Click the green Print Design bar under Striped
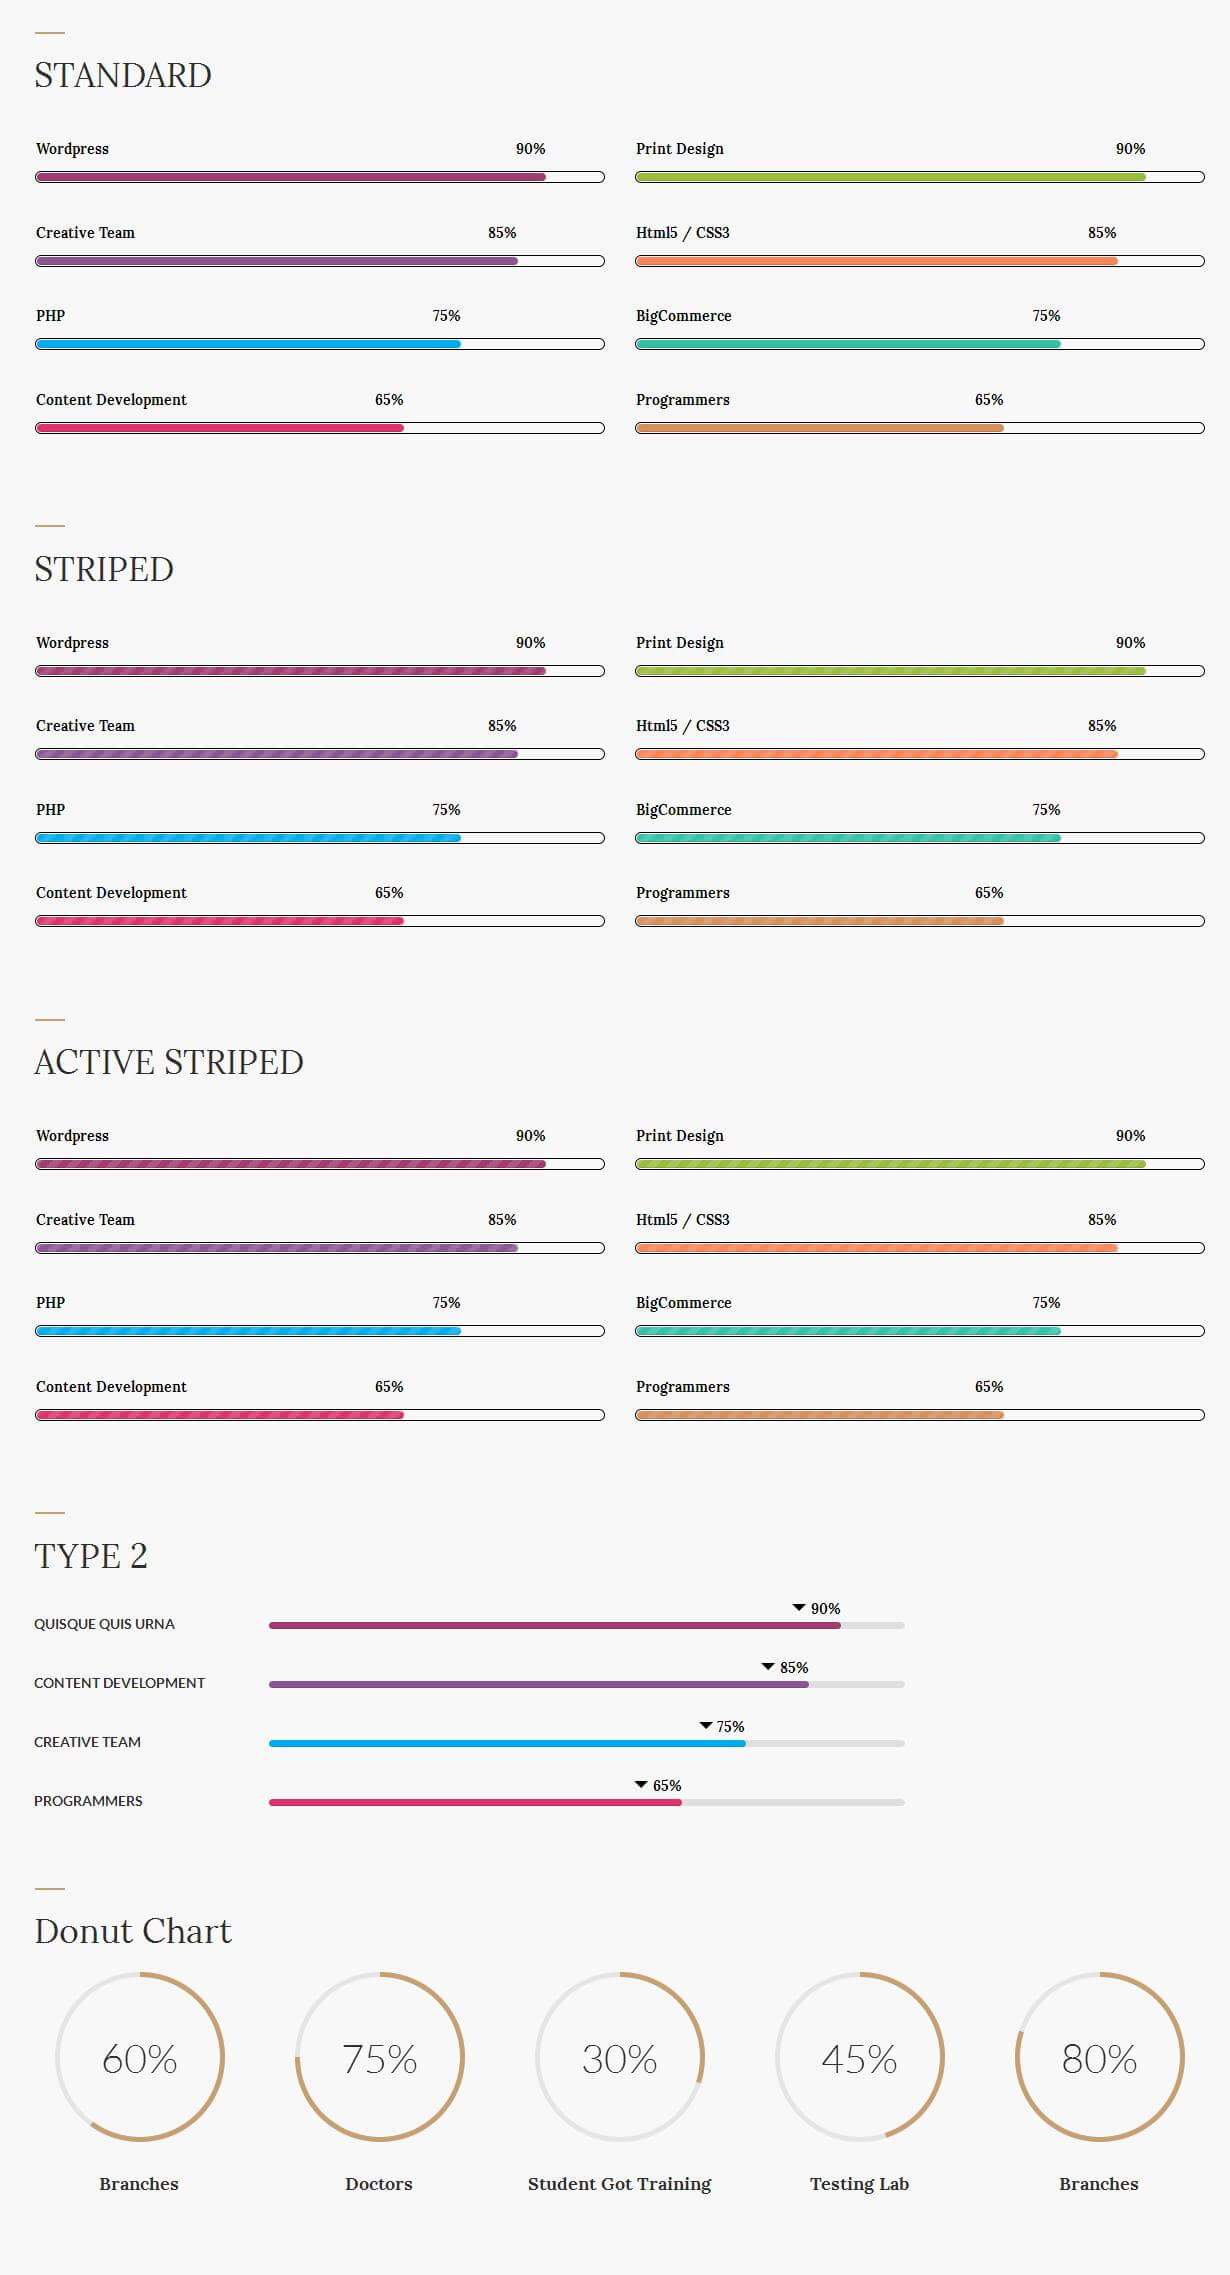 (920, 671)
